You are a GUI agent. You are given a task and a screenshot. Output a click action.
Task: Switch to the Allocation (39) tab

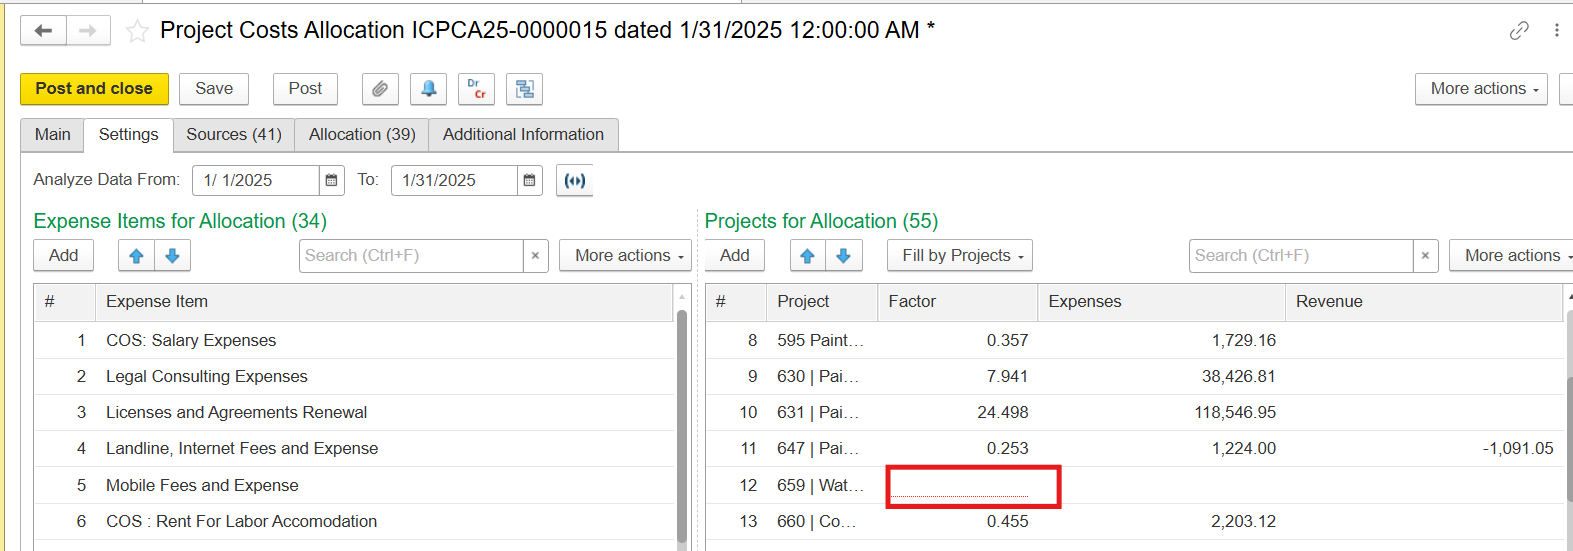(362, 134)
